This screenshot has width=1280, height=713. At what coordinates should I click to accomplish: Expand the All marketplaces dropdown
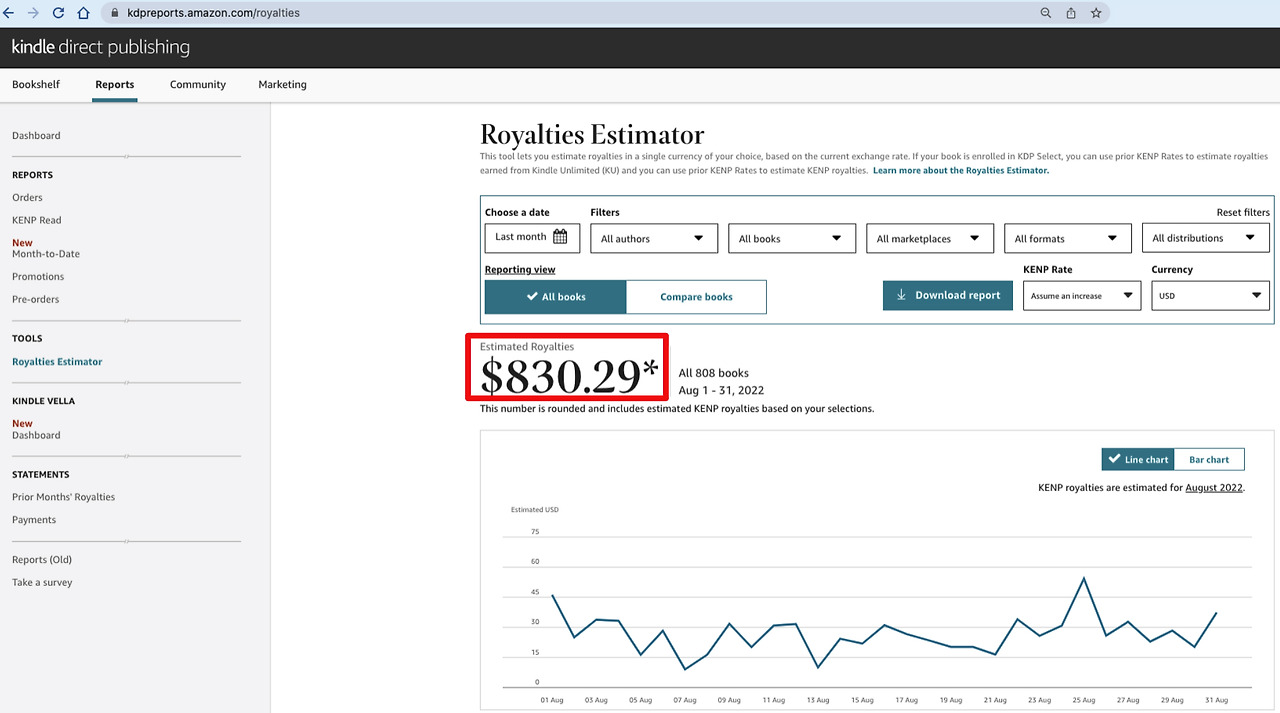click(x=930, y=238)
